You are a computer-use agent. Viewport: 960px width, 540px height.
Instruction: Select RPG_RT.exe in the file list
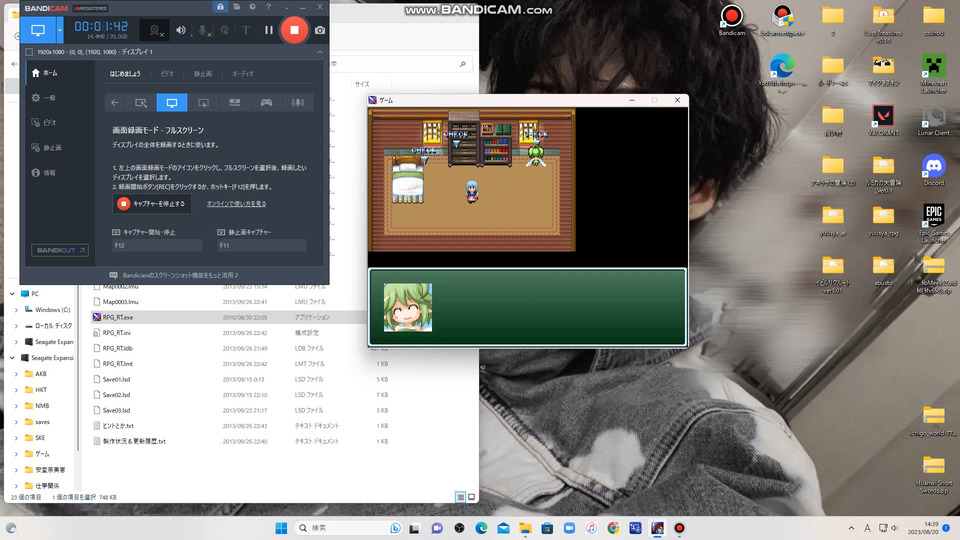(x=118, y=317)
